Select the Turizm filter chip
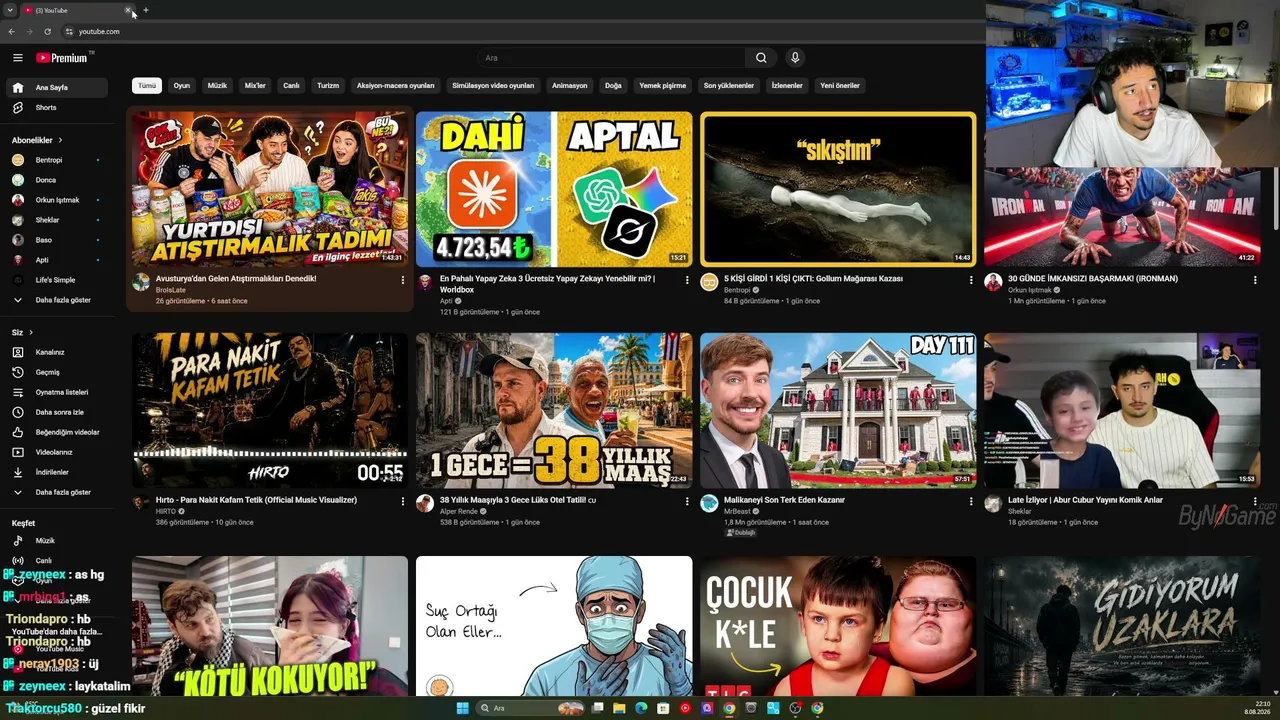The width and height of the screenshot is (1280, 720). point(328,86)
